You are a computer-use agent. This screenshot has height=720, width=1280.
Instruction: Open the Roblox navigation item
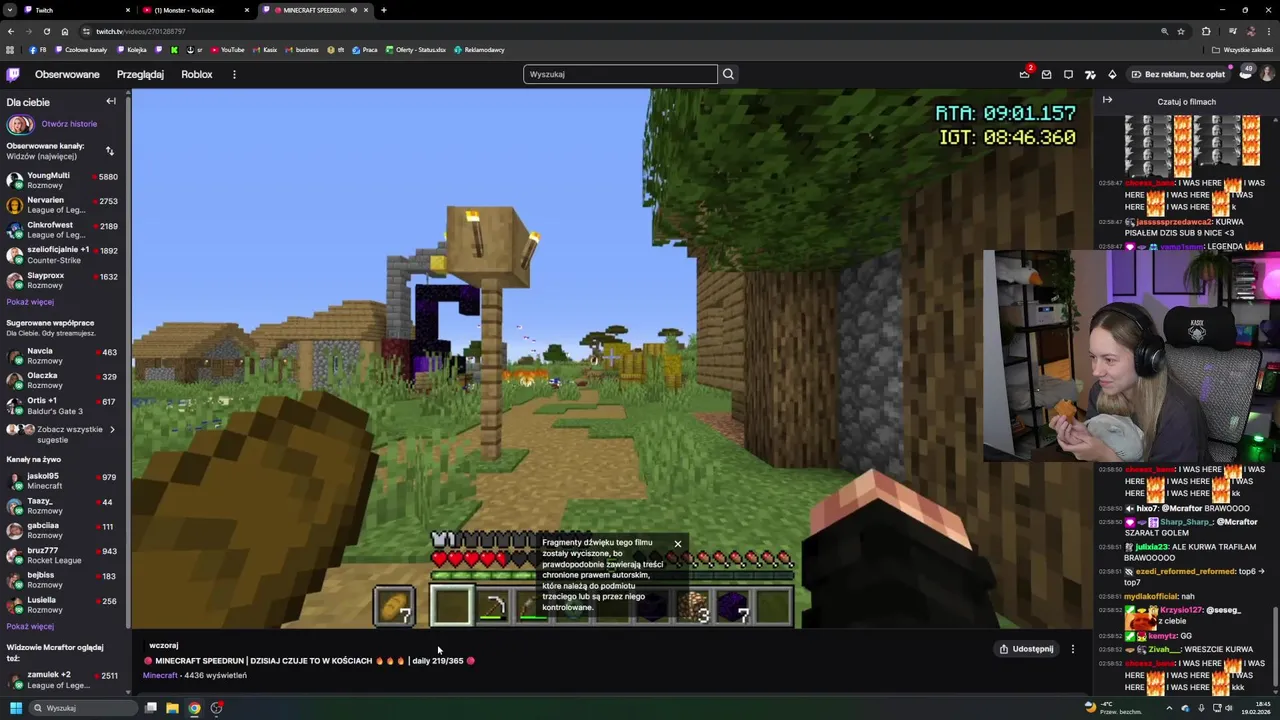[x=196, y=74]
